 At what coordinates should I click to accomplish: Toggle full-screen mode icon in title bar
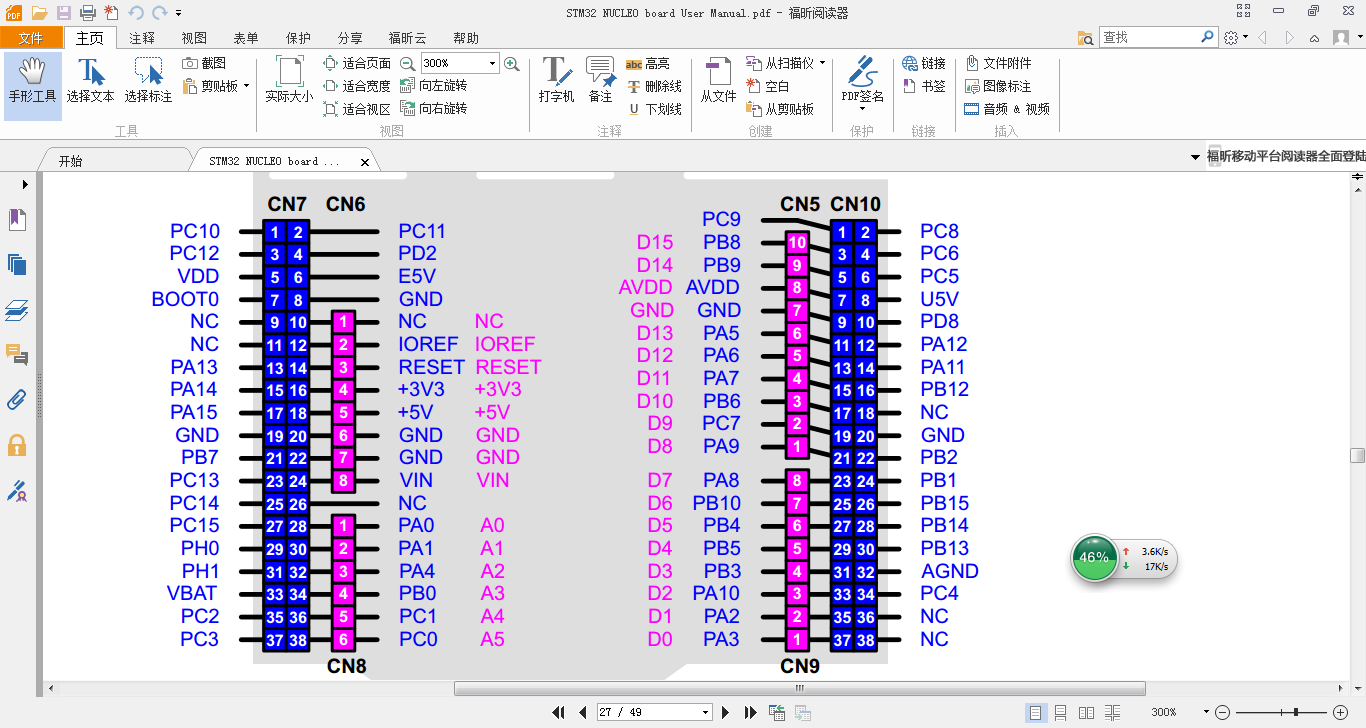point(1243,11)
